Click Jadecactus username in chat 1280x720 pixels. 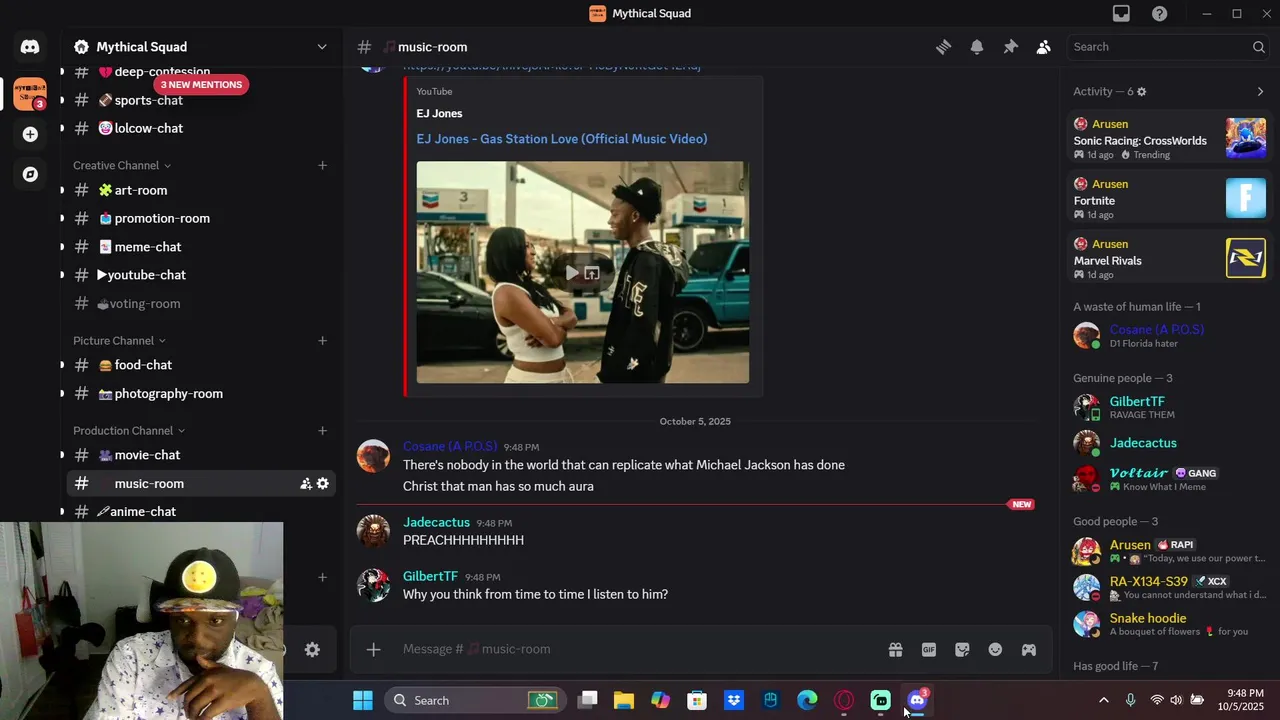(436, 522)
